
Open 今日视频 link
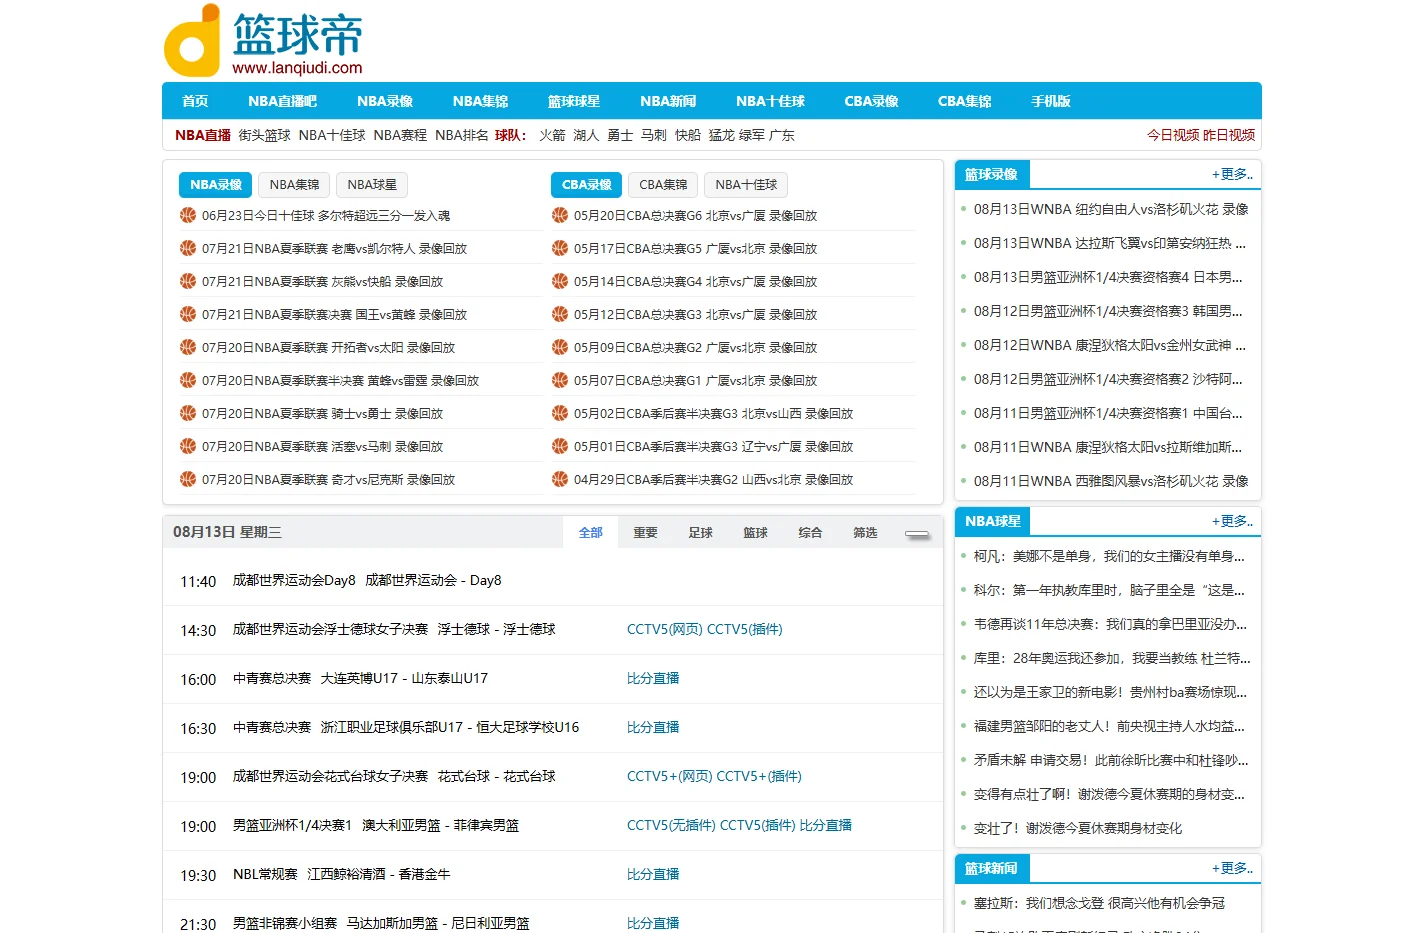click(1173, 135)
